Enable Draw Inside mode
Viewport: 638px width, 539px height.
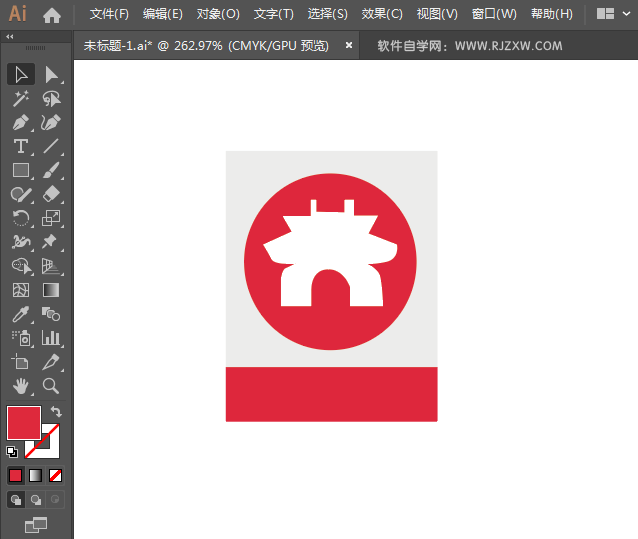(55, 500)
